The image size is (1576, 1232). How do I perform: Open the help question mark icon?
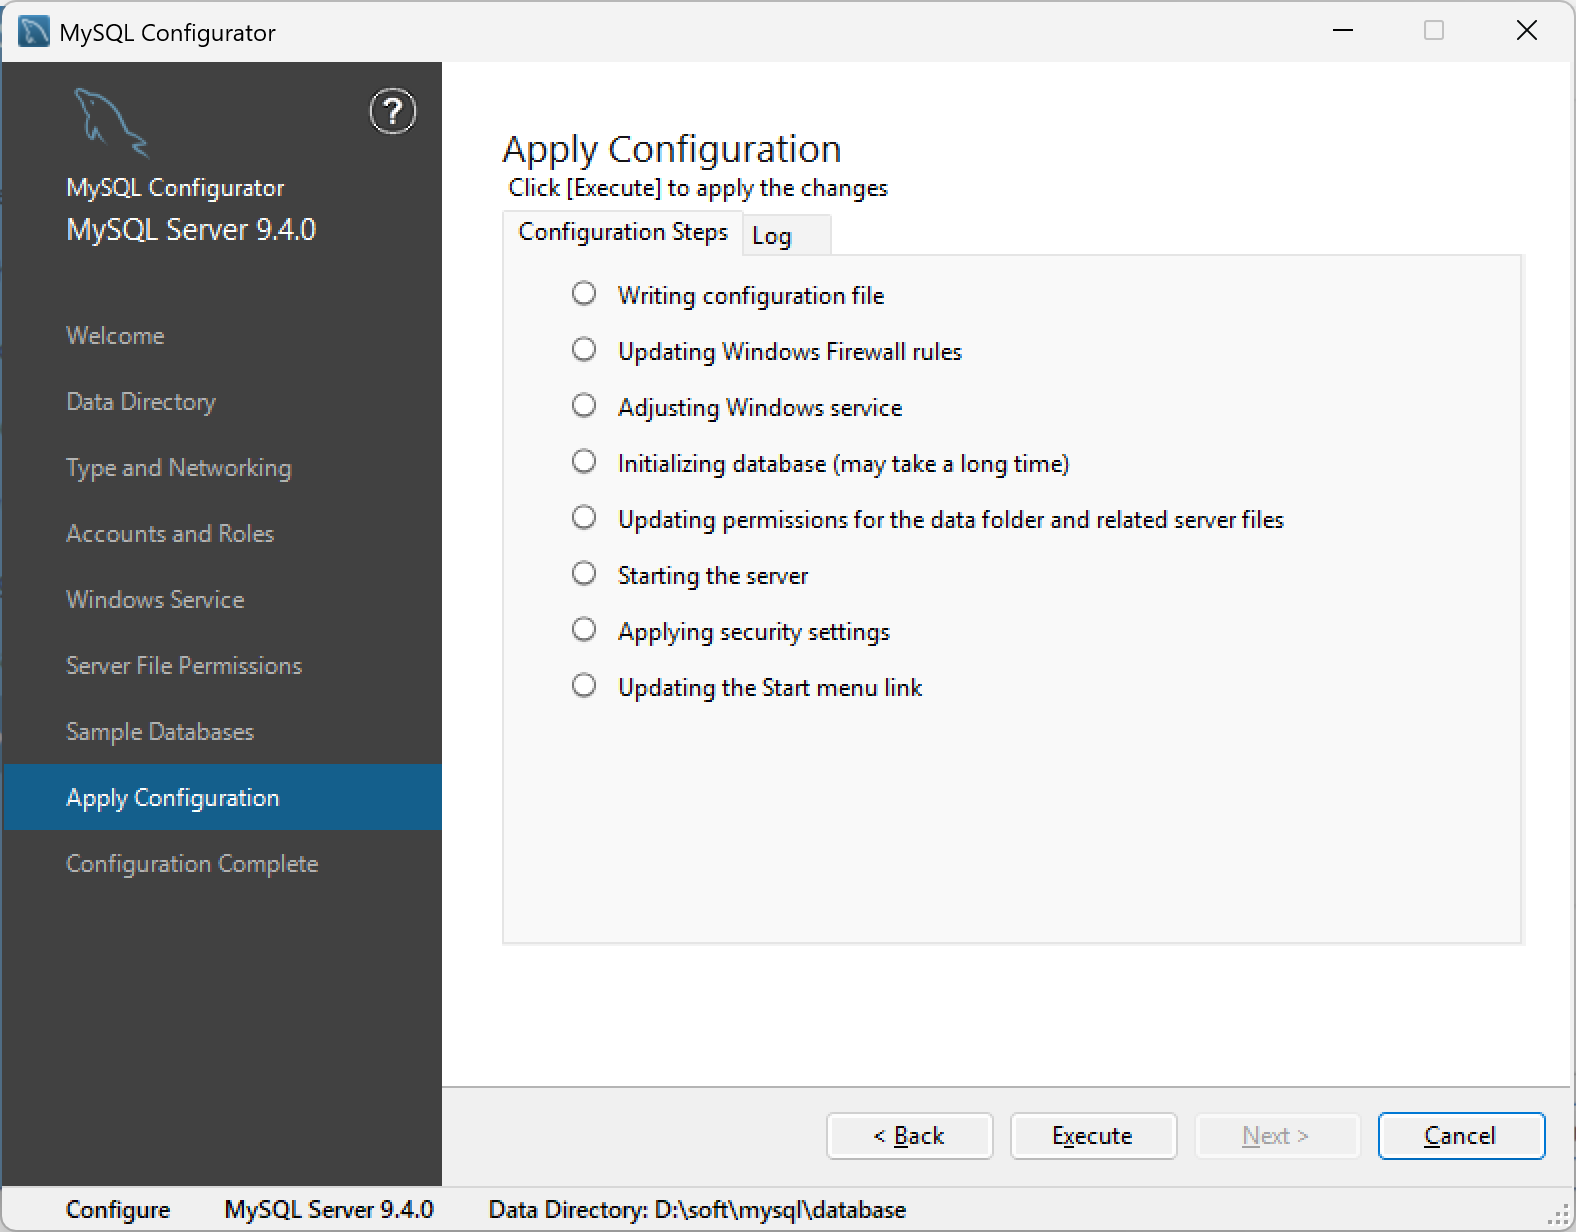click(393, 111)
